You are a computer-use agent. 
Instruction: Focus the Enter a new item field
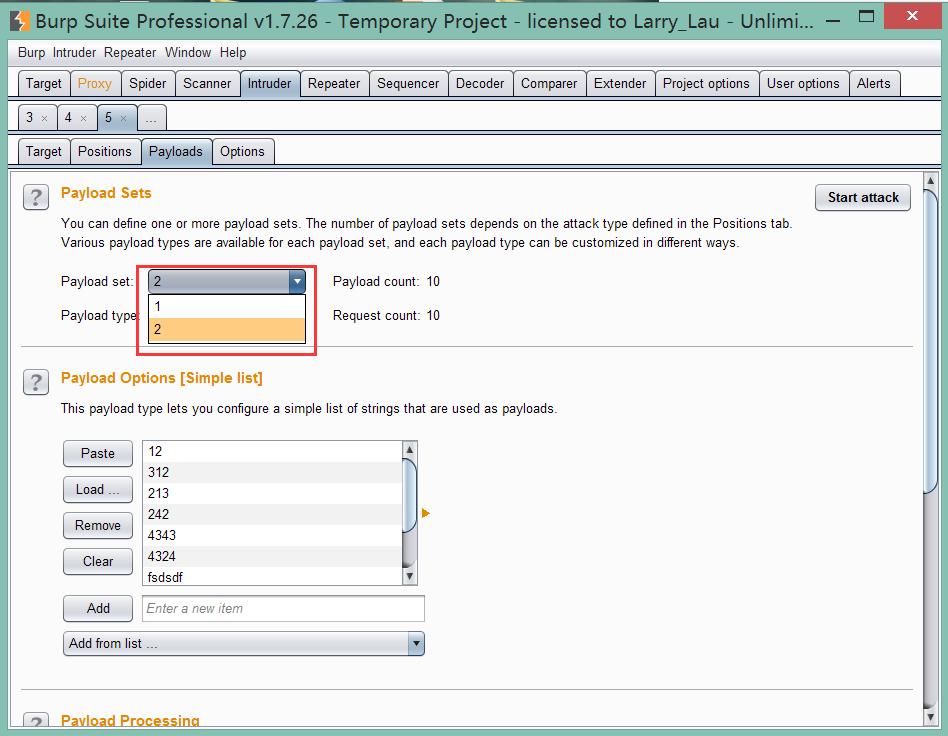pyautogui.click(x=283, y=608)
